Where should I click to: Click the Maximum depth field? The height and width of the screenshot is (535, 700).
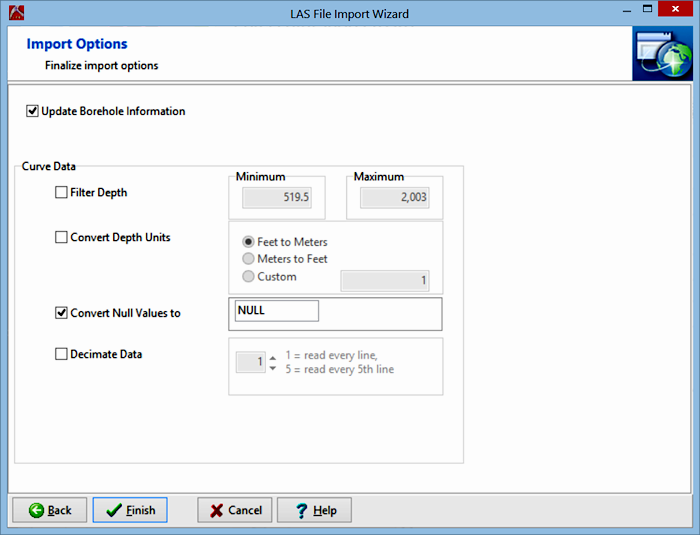click(394, 197)
